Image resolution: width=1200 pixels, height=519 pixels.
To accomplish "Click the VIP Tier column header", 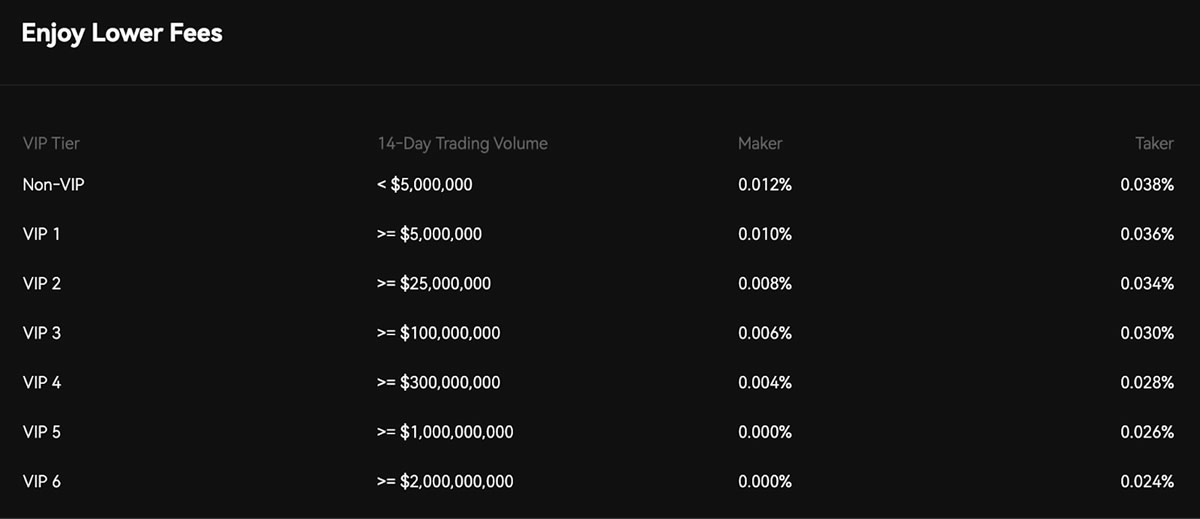I will pos(51,143).
